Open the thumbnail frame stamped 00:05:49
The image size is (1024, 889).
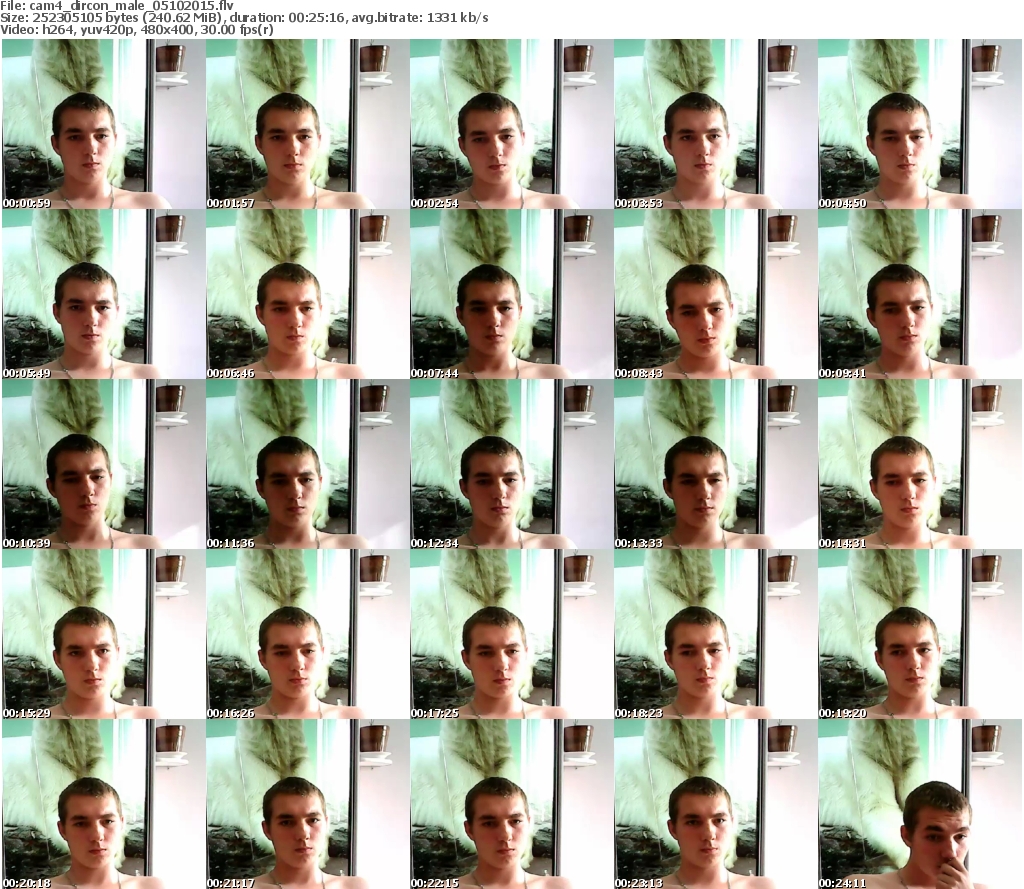click(x=103, y=294)
